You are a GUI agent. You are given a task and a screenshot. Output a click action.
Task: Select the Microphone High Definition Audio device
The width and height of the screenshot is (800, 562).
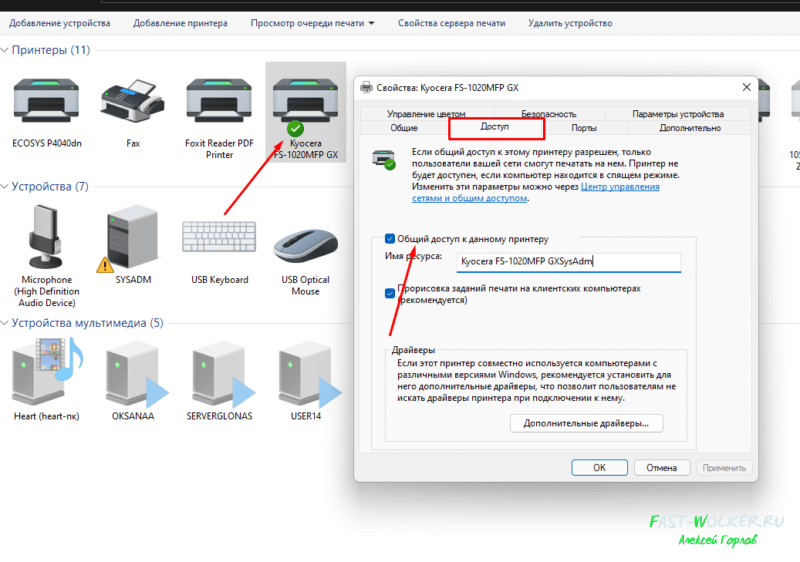point(46,237)
